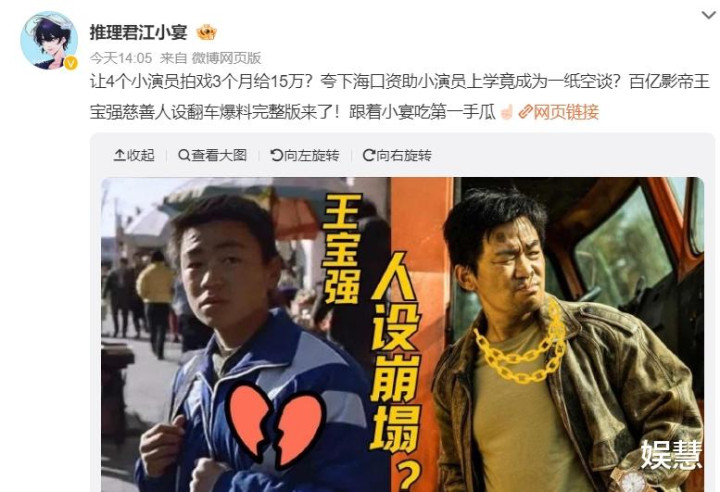This screenshot has height=492, width=720.
Task: Click the magnifier icon for 查看大图
Action: click(x=184, y=156)
